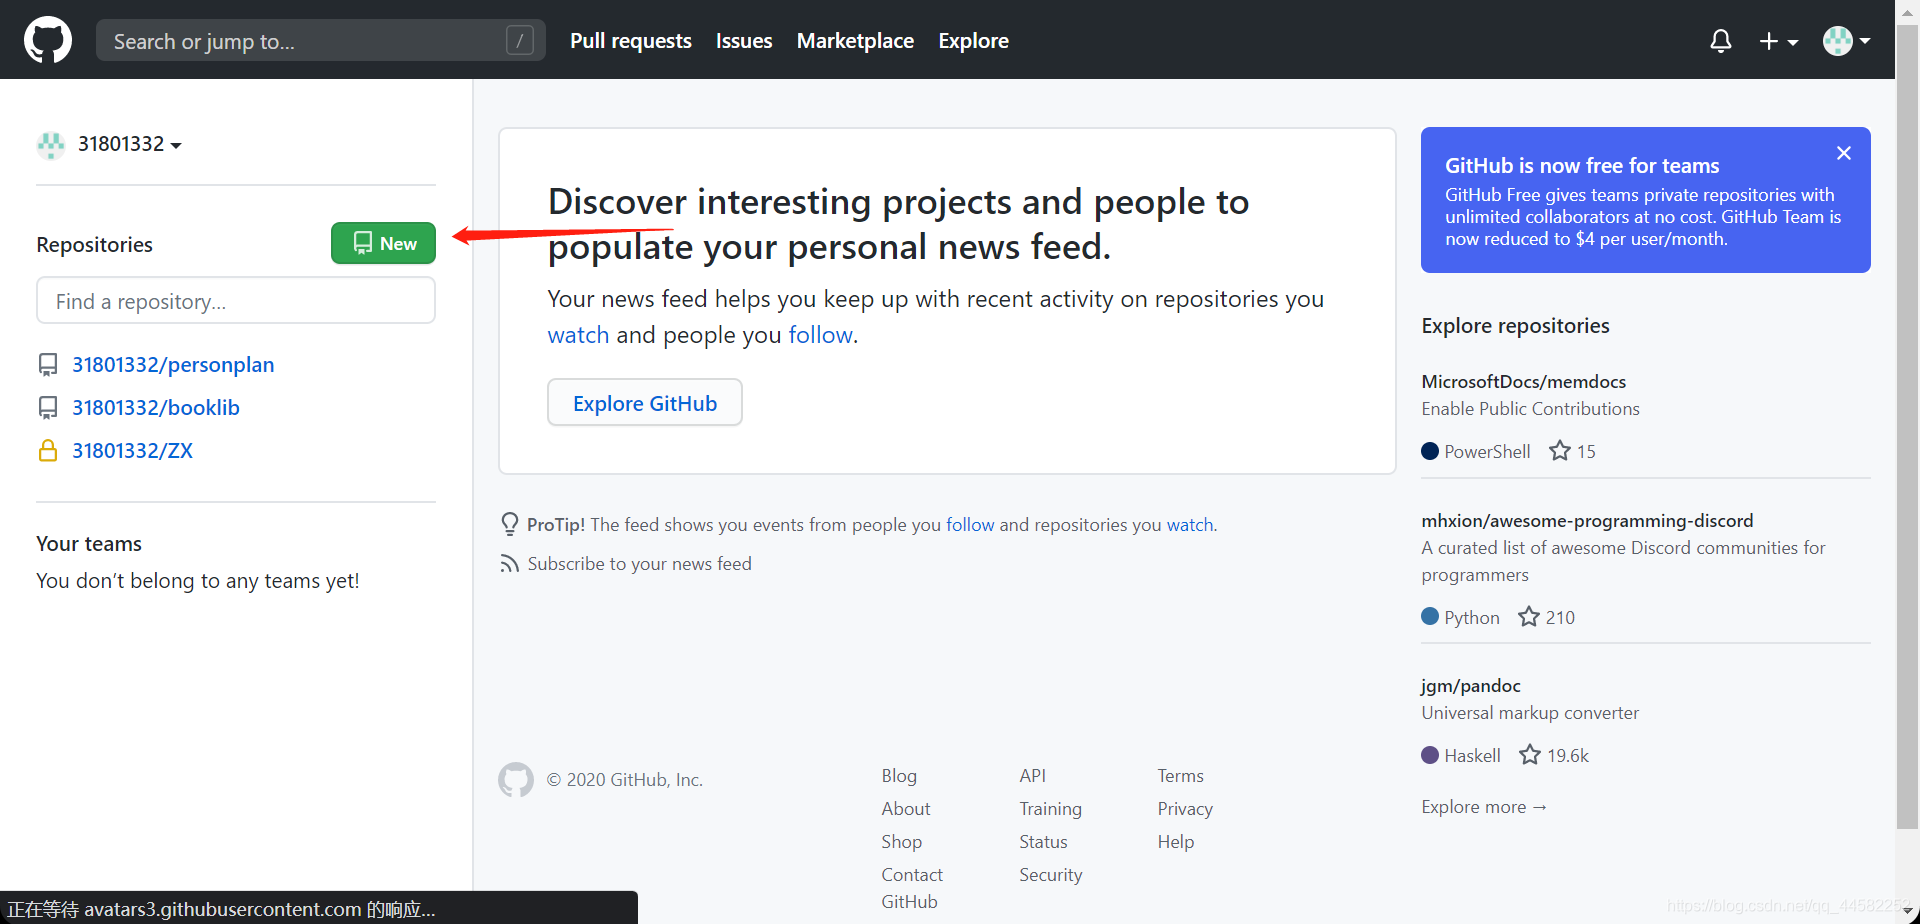Click the repo icon beside personplan
Screen dimensions: 1920x924
point(48,365)
